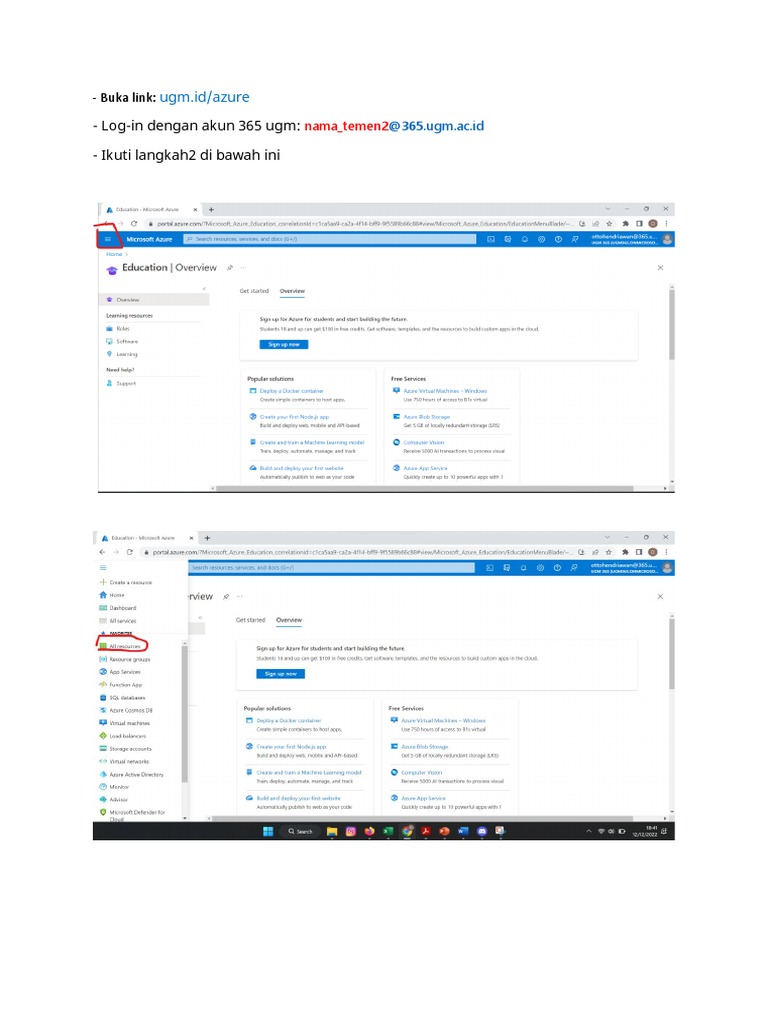The image size is (768, 1024).
Task: Open Azure Active Directory in the flyout menu
Action: (x=136, y=775)
